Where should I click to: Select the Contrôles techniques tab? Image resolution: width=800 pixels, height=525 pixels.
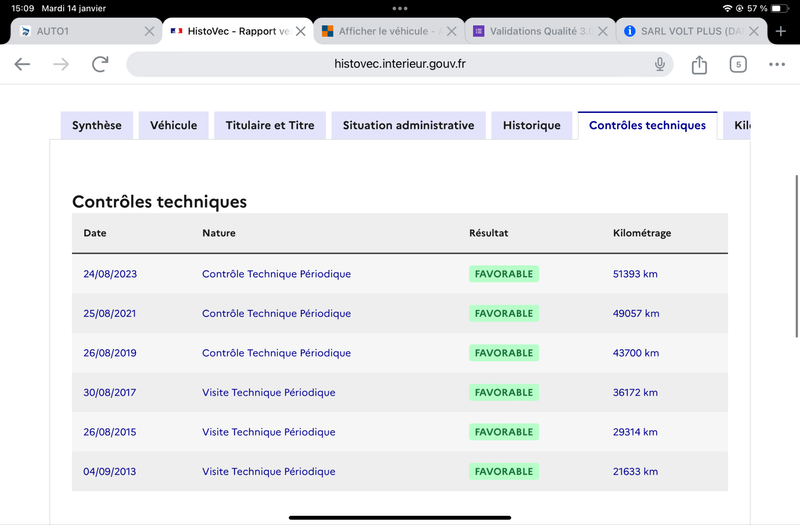tap(647, 126)
